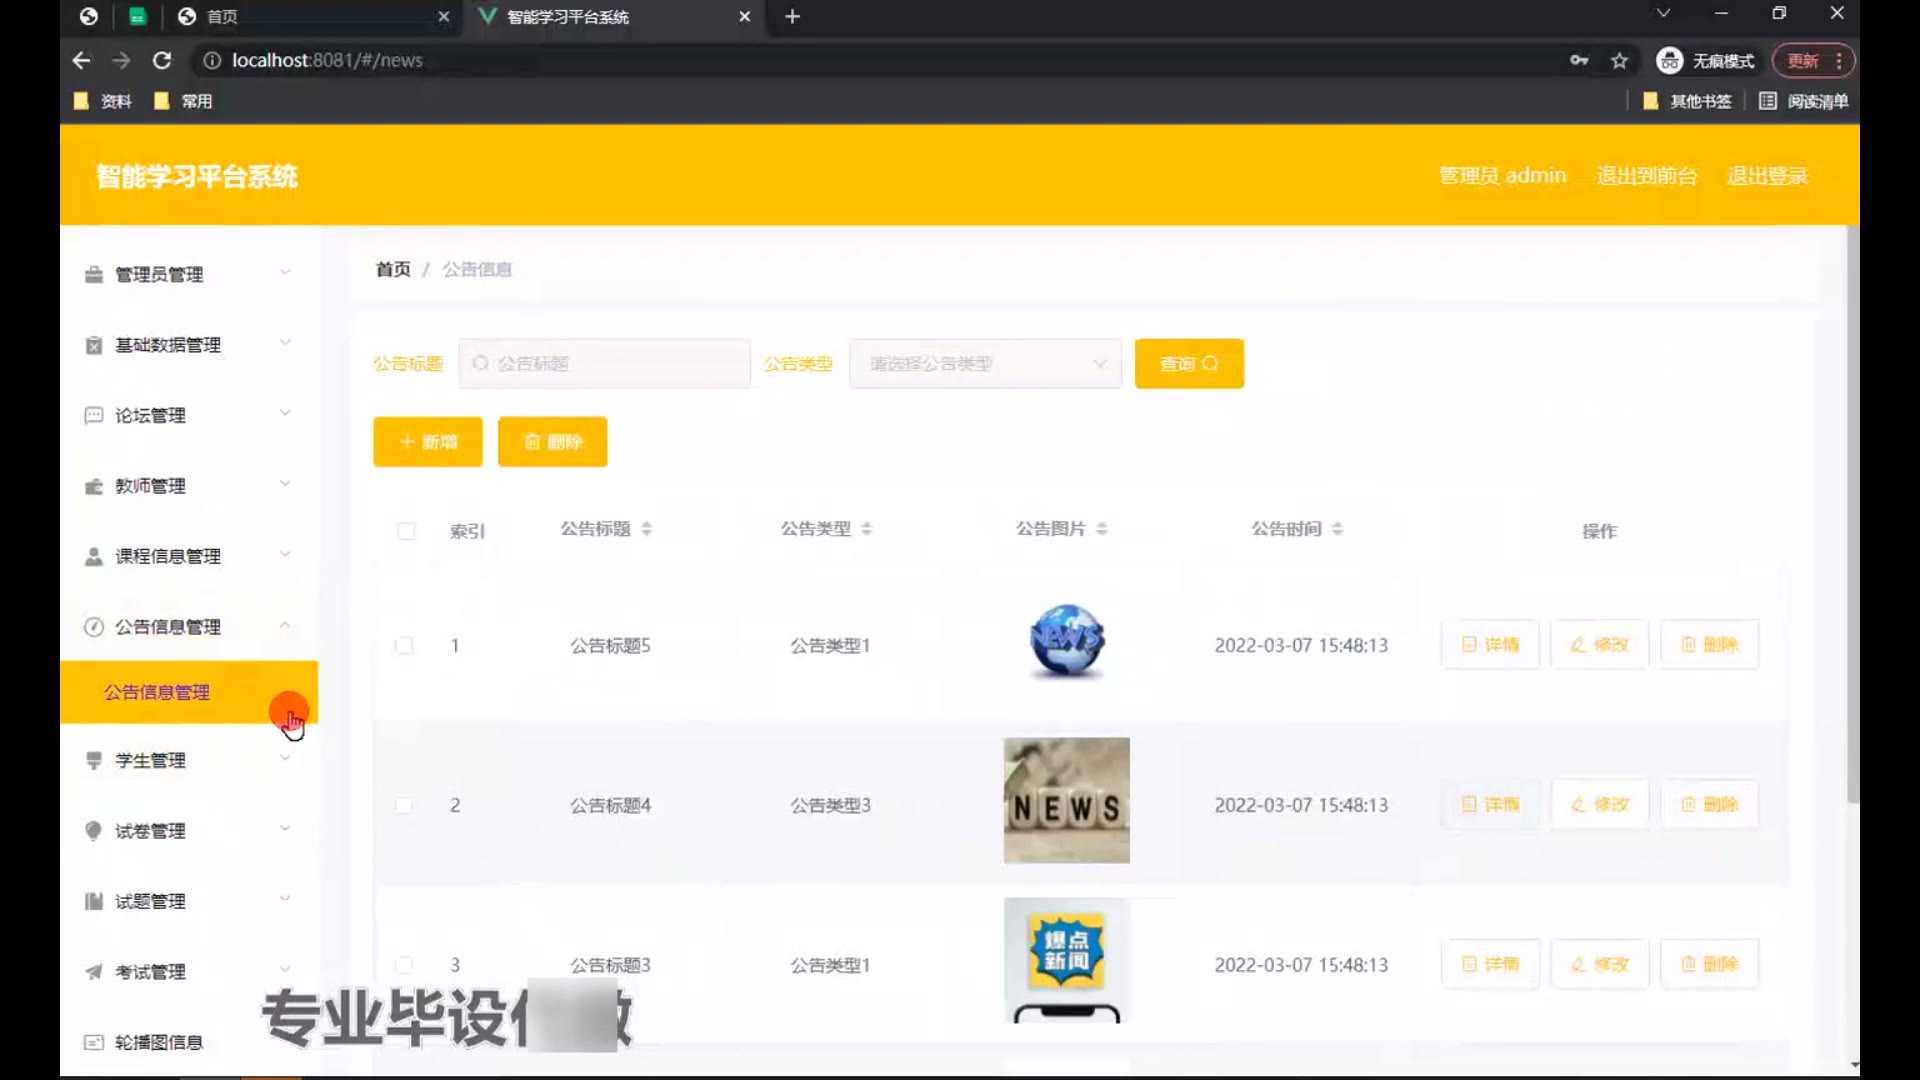Sort by the 公告时间 column arrows
This screenshot has height=1080, width=1920.
click(x=1337, y=529)
